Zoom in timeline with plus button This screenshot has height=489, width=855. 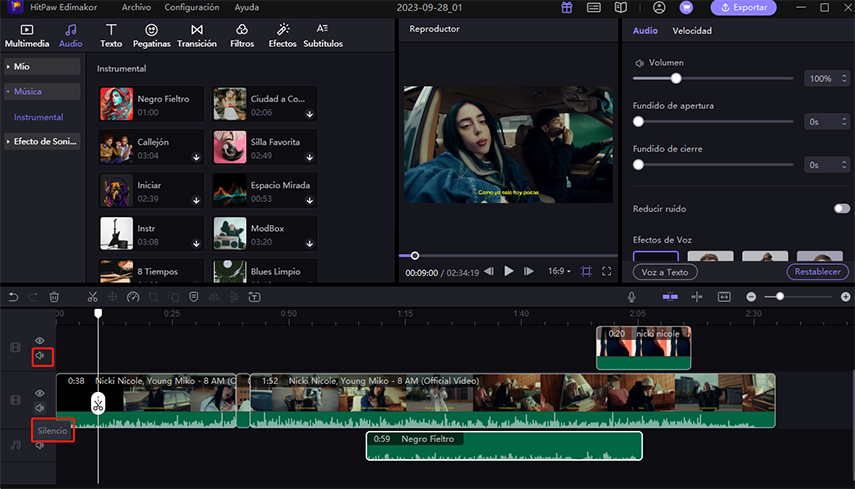(845, 297)
